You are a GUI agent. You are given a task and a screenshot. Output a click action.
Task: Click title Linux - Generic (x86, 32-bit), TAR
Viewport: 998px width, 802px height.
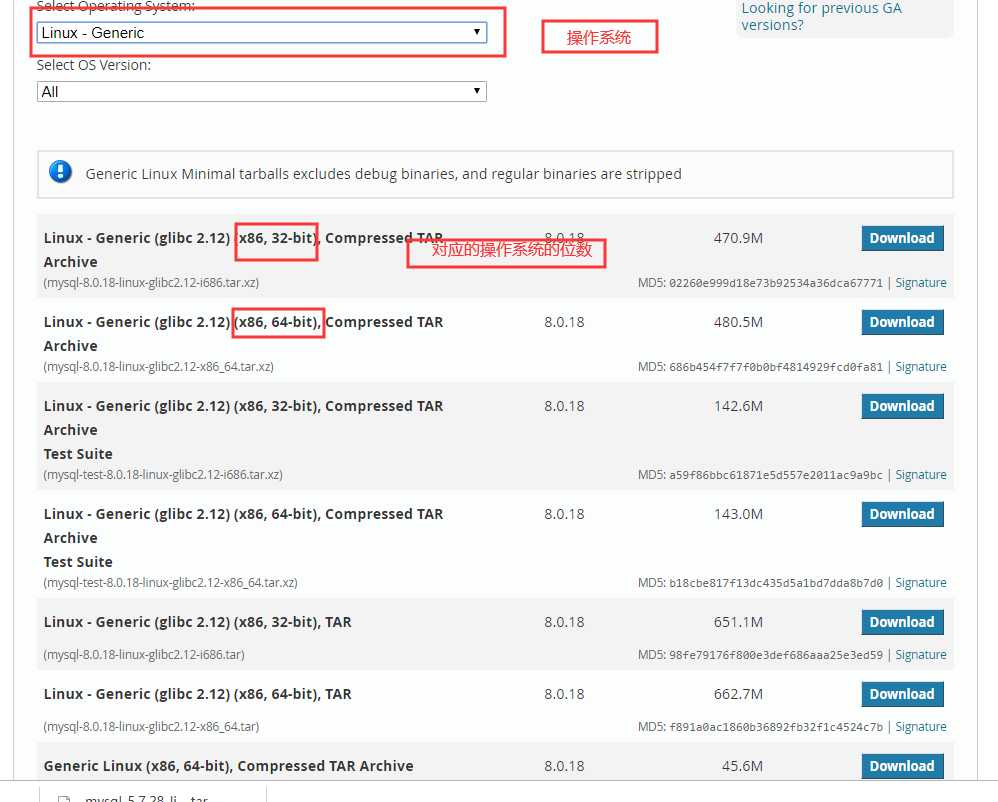(197, 622)
